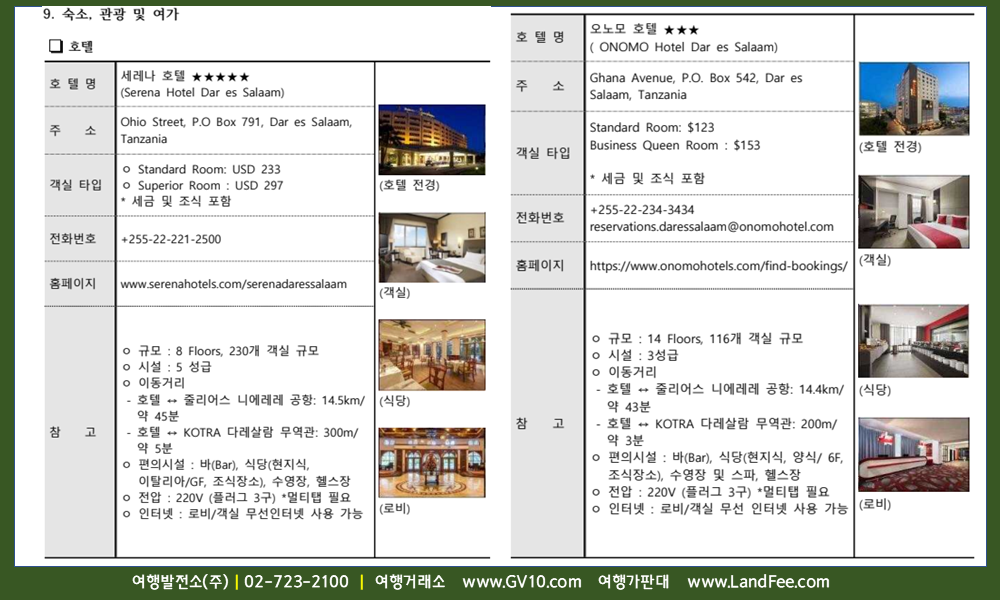Click the Serena 전압 : 220V line
The image size is (1000, 600).
pos(237,497)
